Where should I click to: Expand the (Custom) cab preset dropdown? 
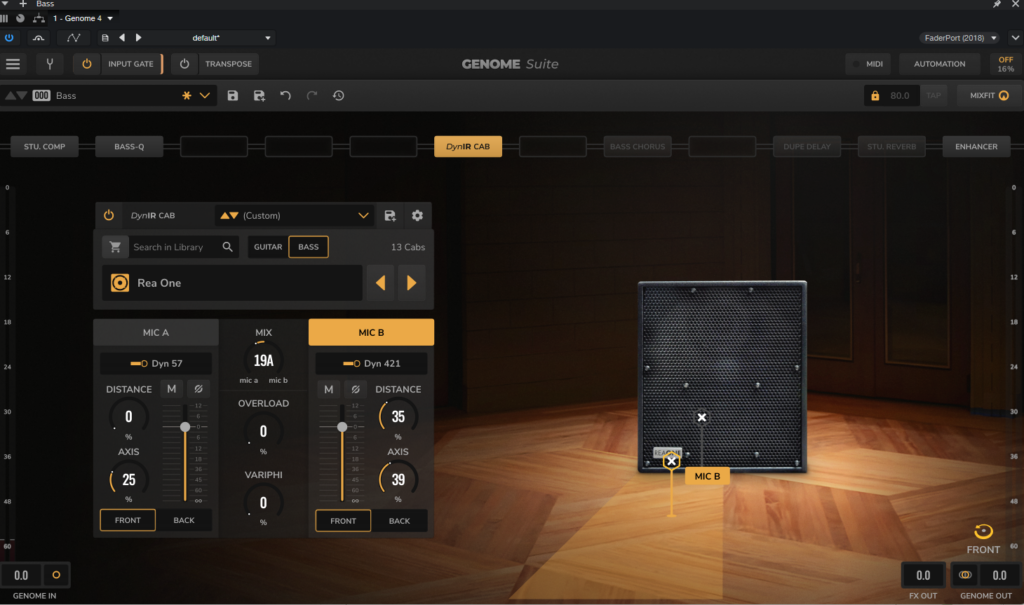(x=363, y=216)
